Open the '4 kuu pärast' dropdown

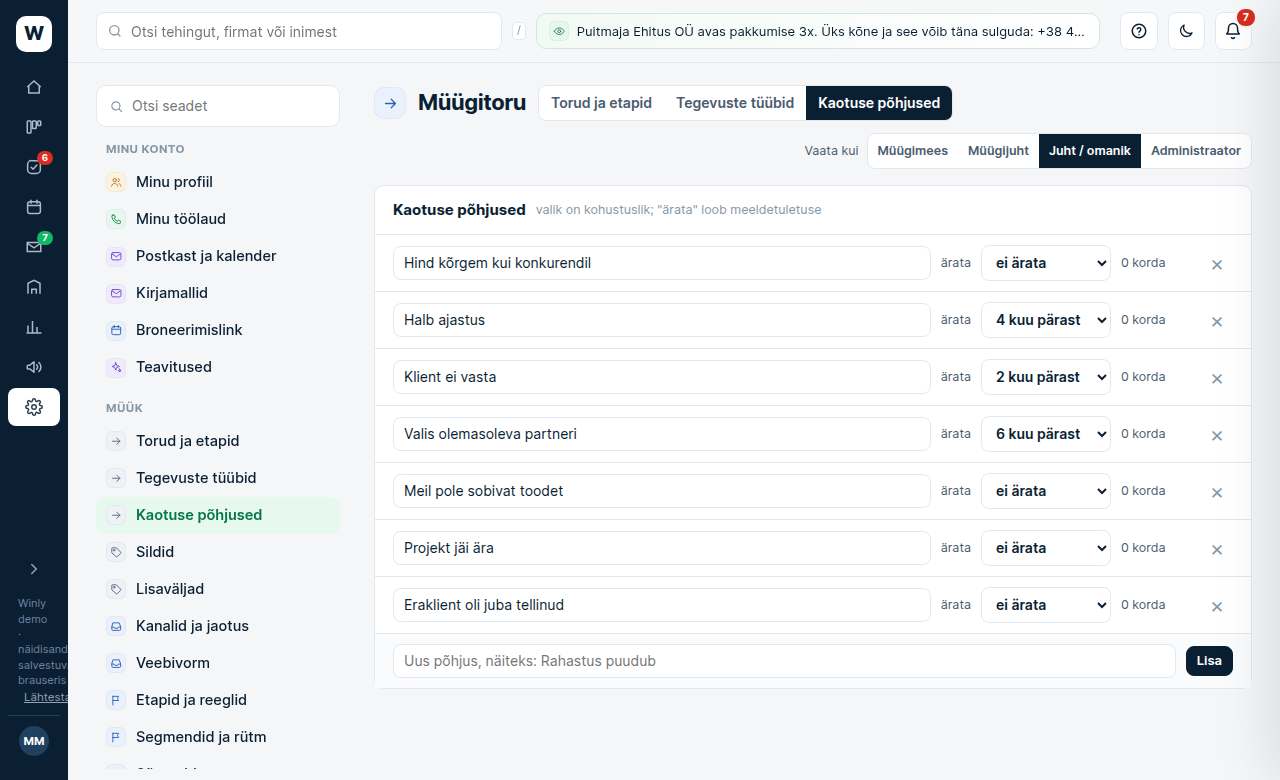1046,320
